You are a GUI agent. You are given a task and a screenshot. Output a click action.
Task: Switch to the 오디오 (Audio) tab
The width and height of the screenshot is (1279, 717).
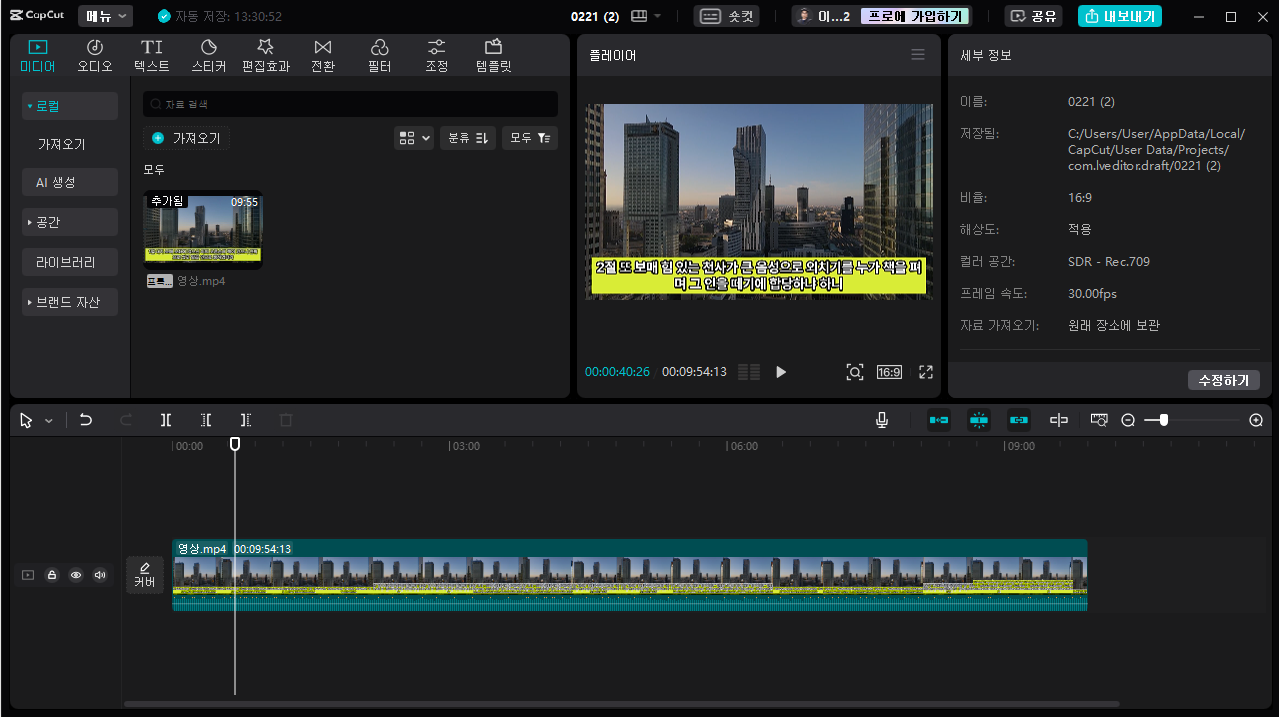coord(95,56)
